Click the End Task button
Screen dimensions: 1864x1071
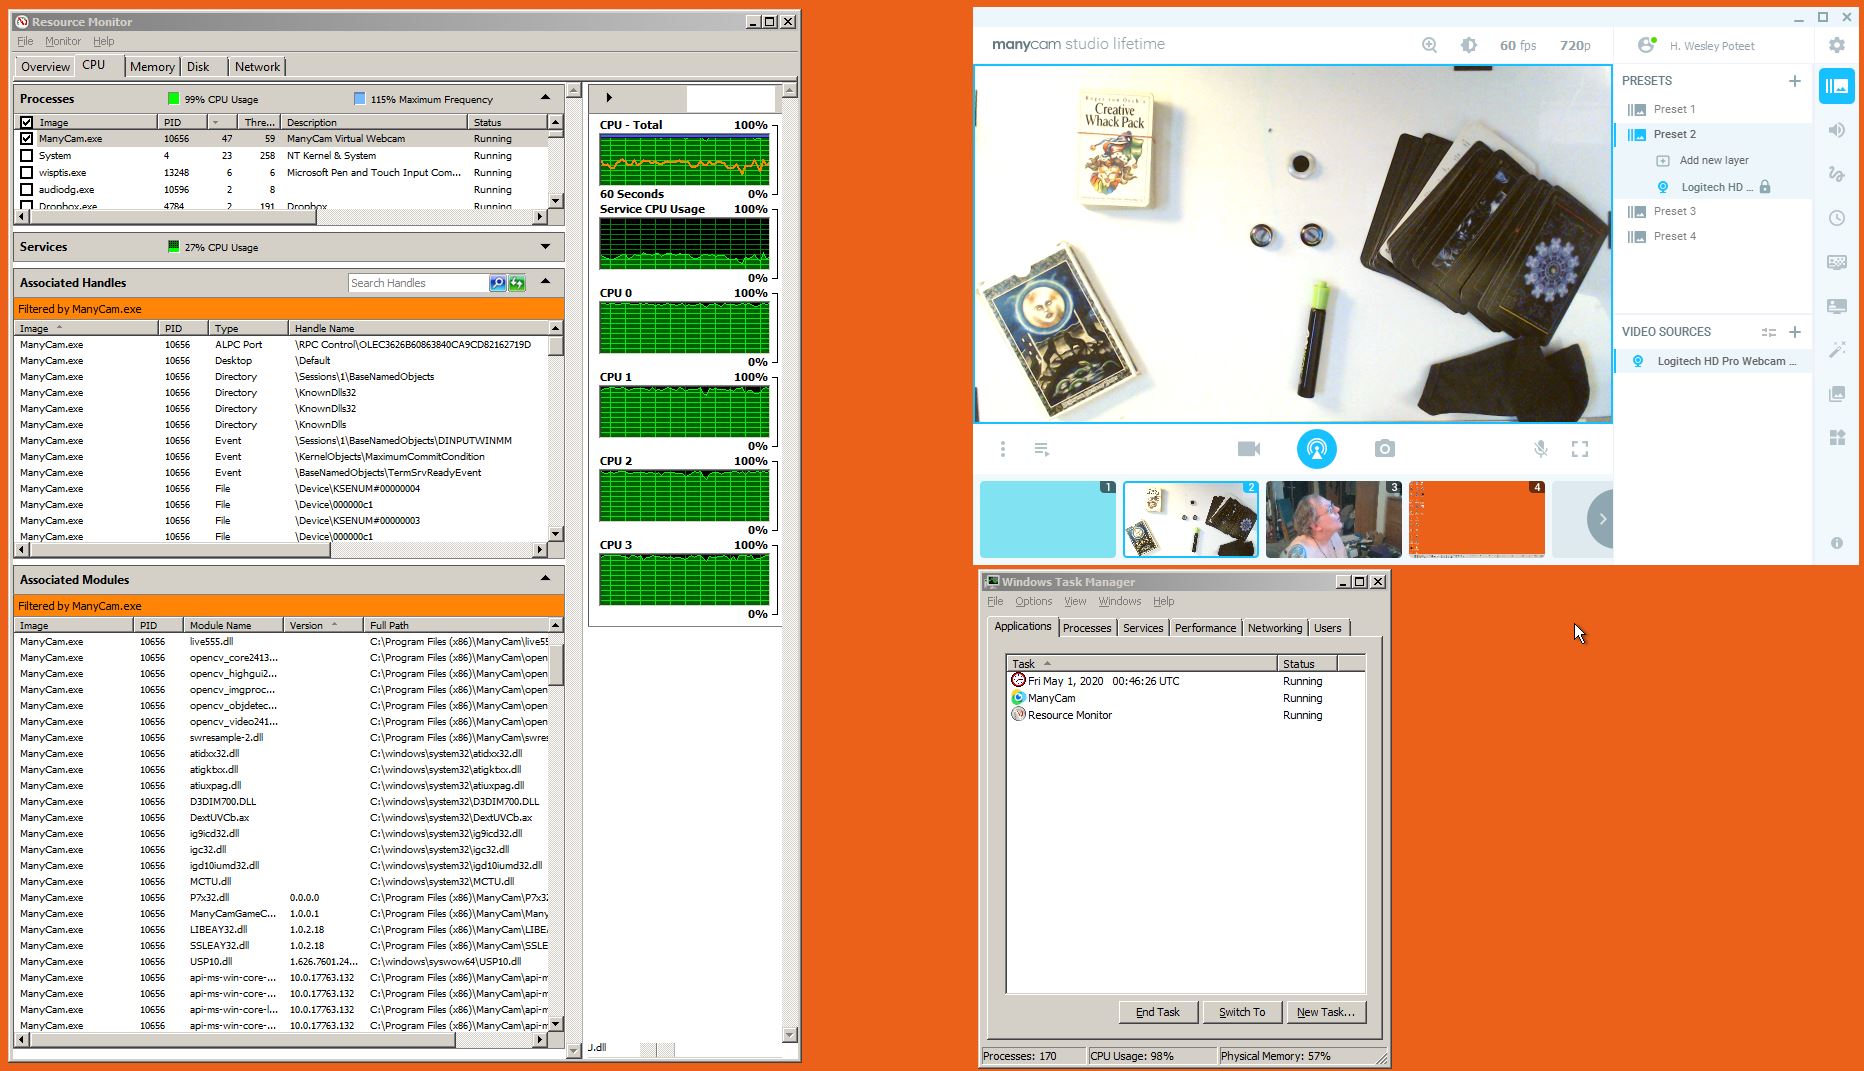coord(1158,1012)
